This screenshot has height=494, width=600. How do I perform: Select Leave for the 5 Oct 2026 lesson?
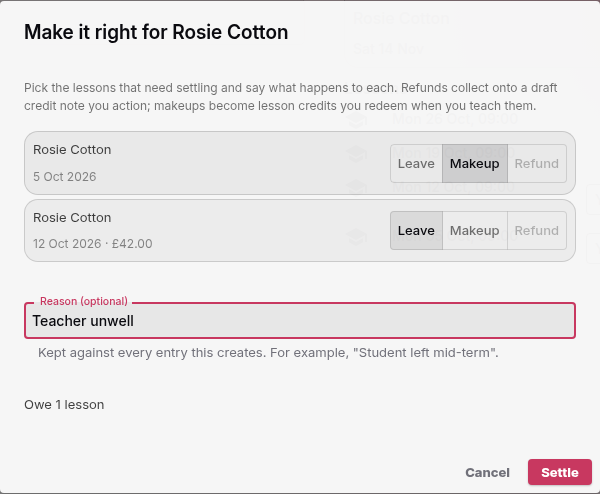click(416, 163)
